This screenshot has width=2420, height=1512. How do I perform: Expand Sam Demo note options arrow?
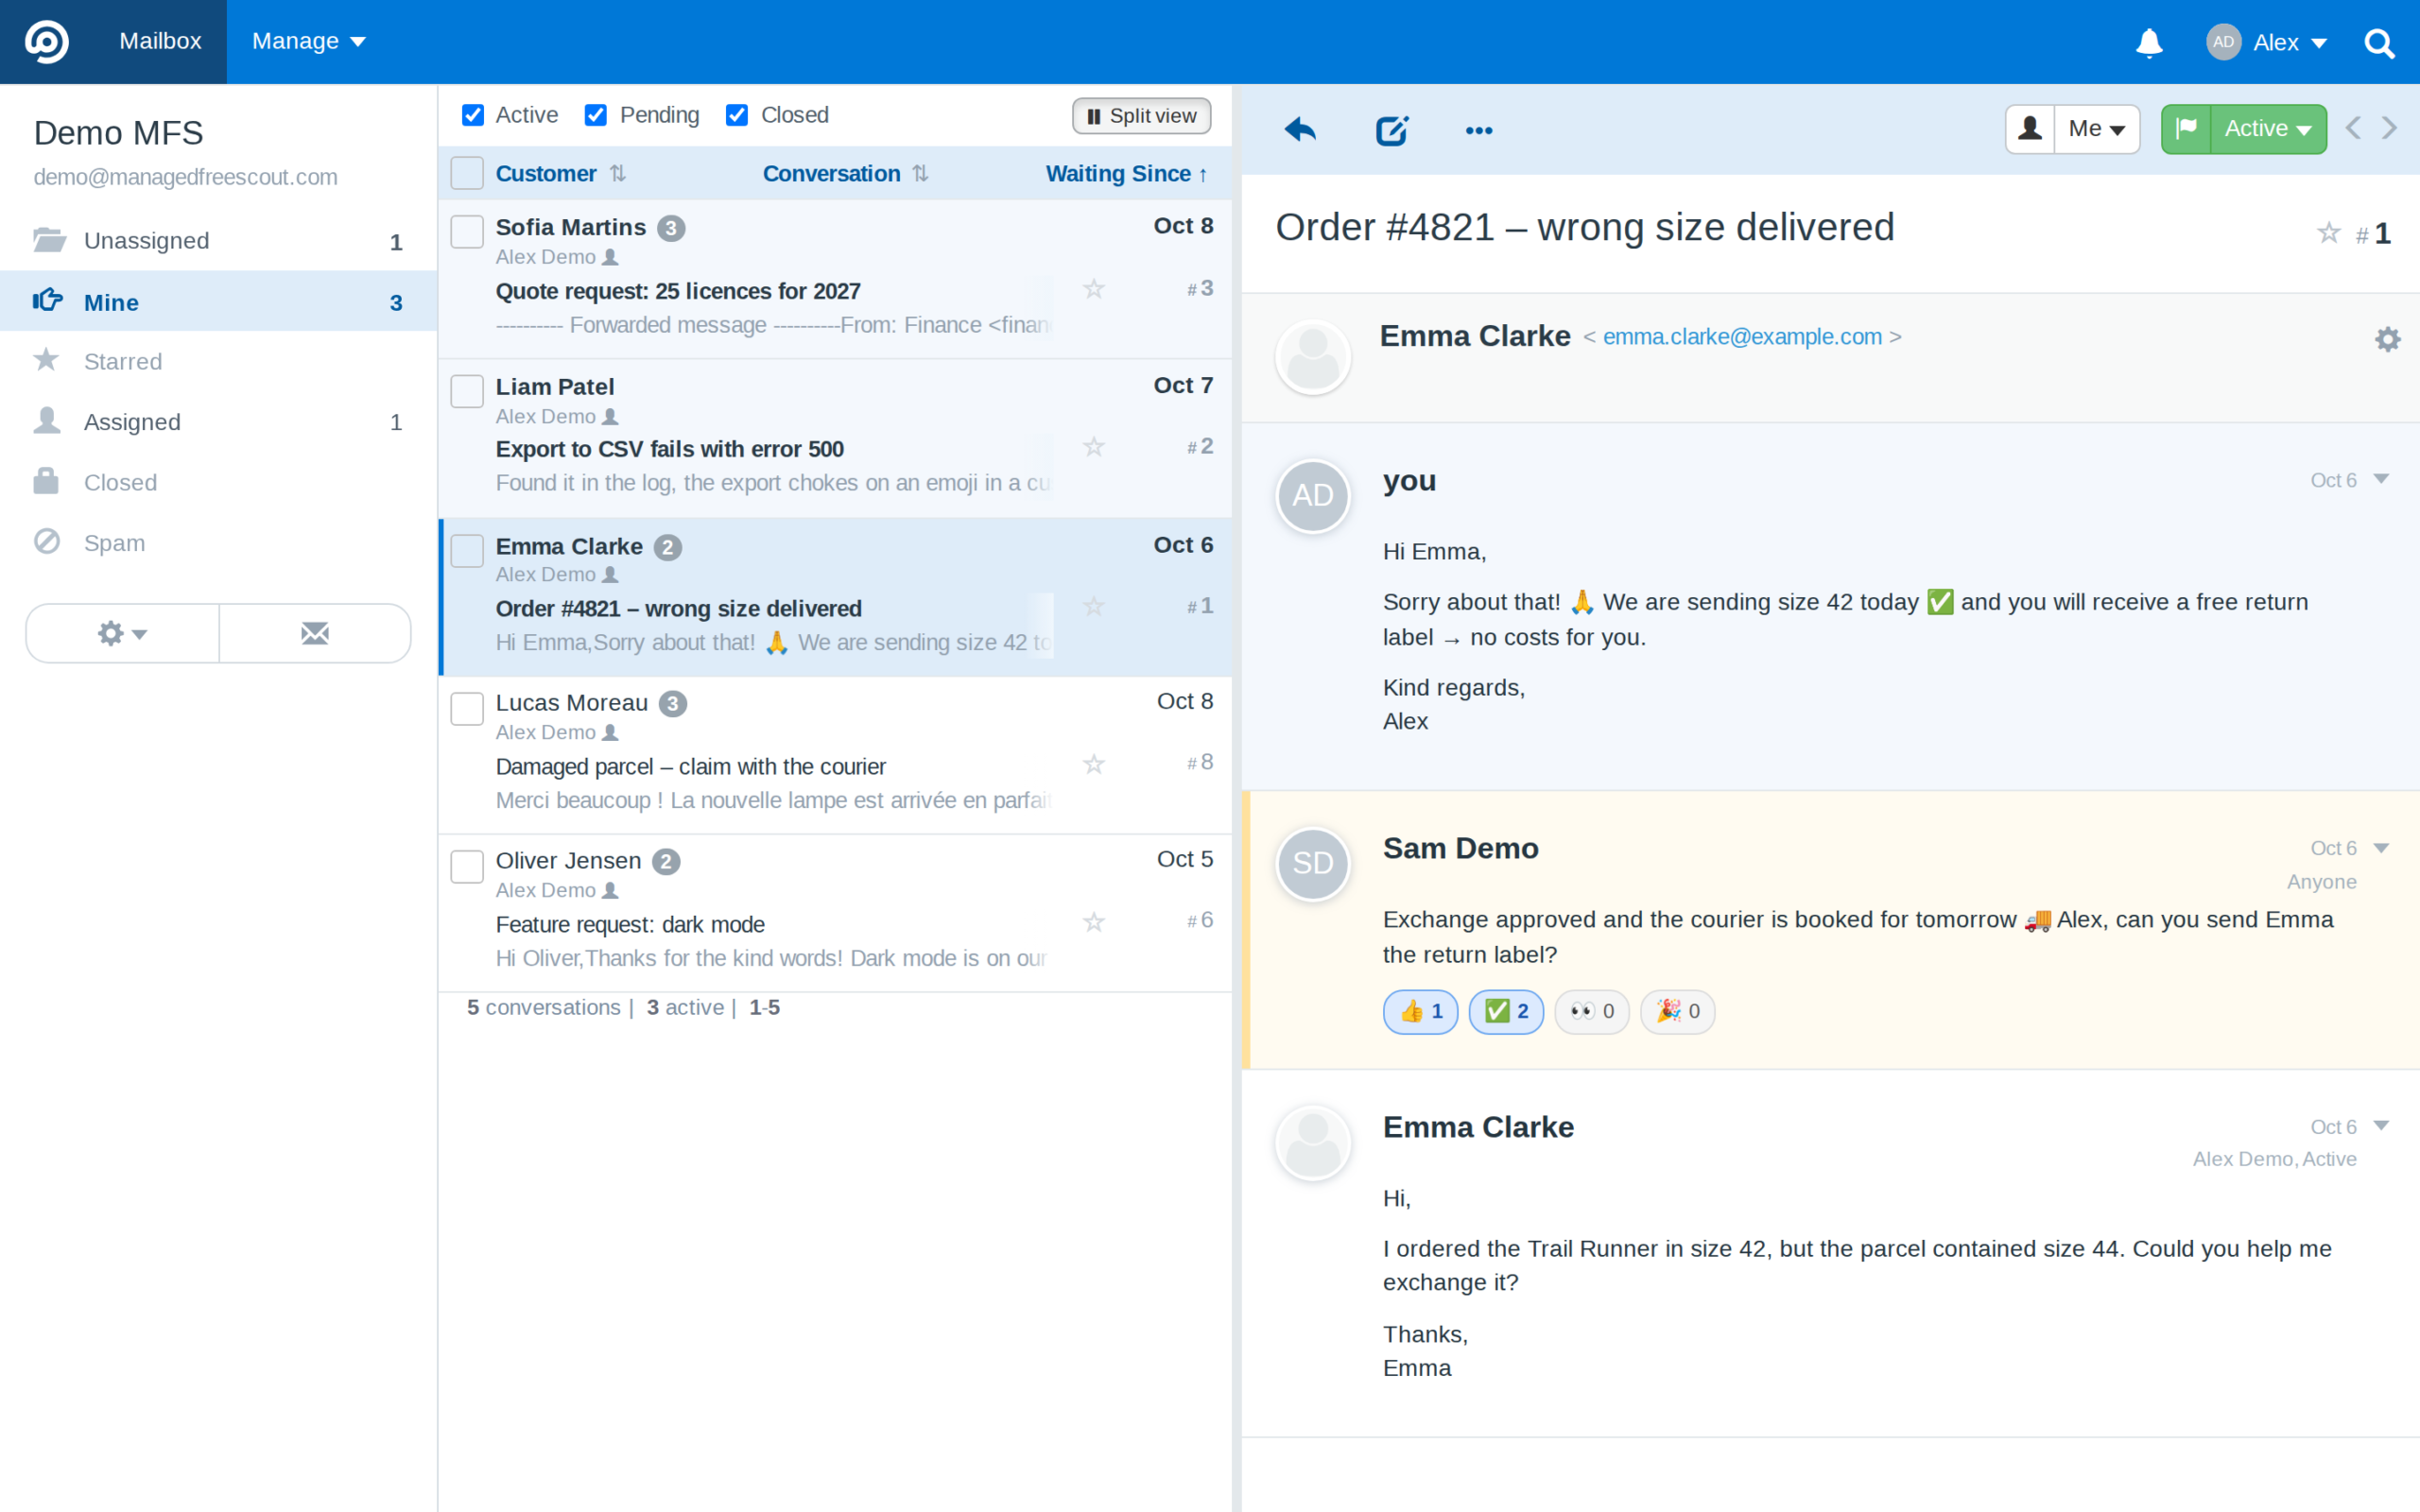coord(2381,848)
